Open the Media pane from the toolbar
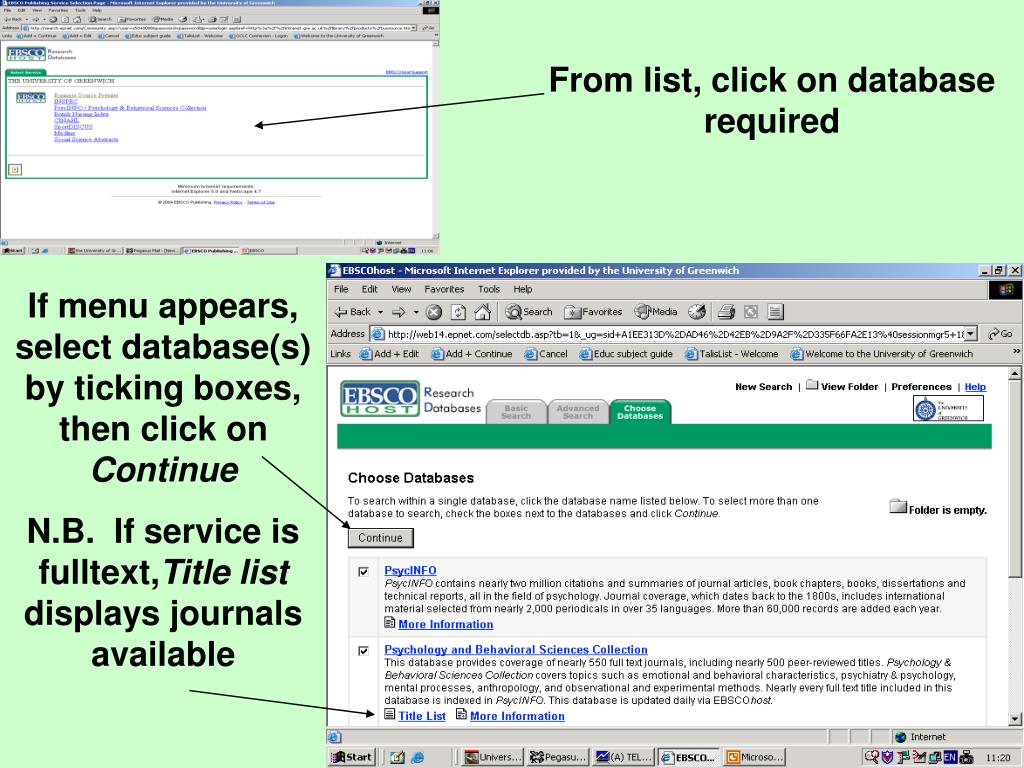The image size is (1024, 768). click(656, 312)
